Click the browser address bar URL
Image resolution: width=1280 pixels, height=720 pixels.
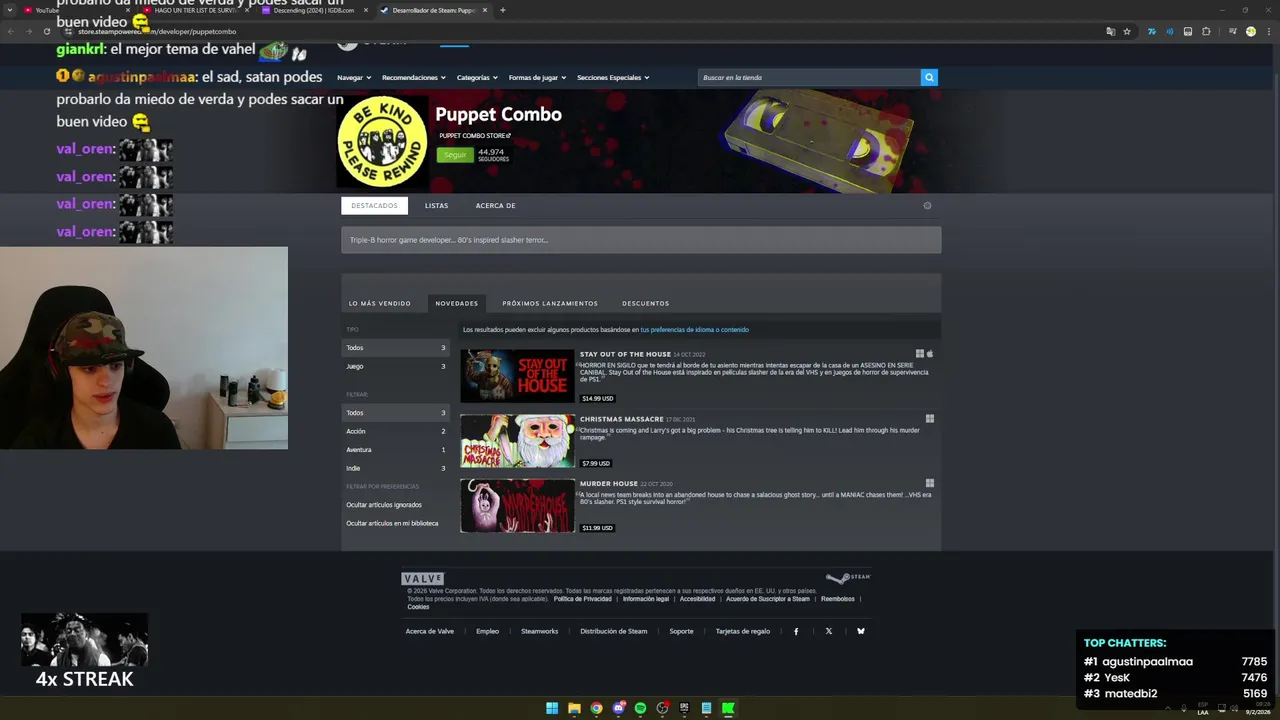[157, 31]
